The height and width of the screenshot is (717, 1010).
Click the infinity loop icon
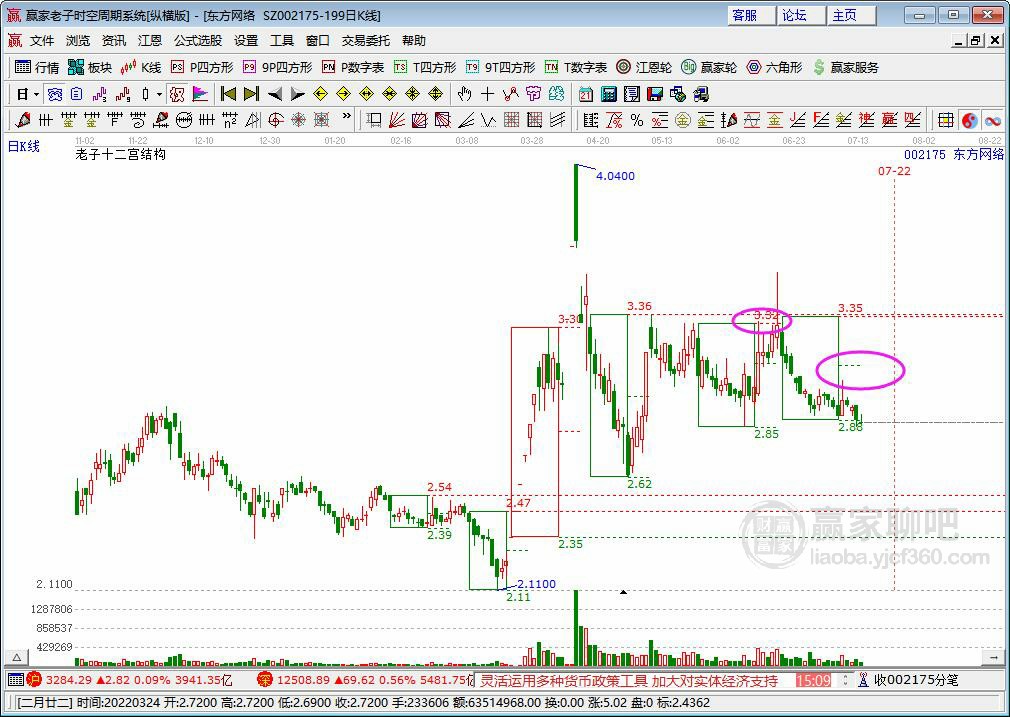(x=993, y=120)
